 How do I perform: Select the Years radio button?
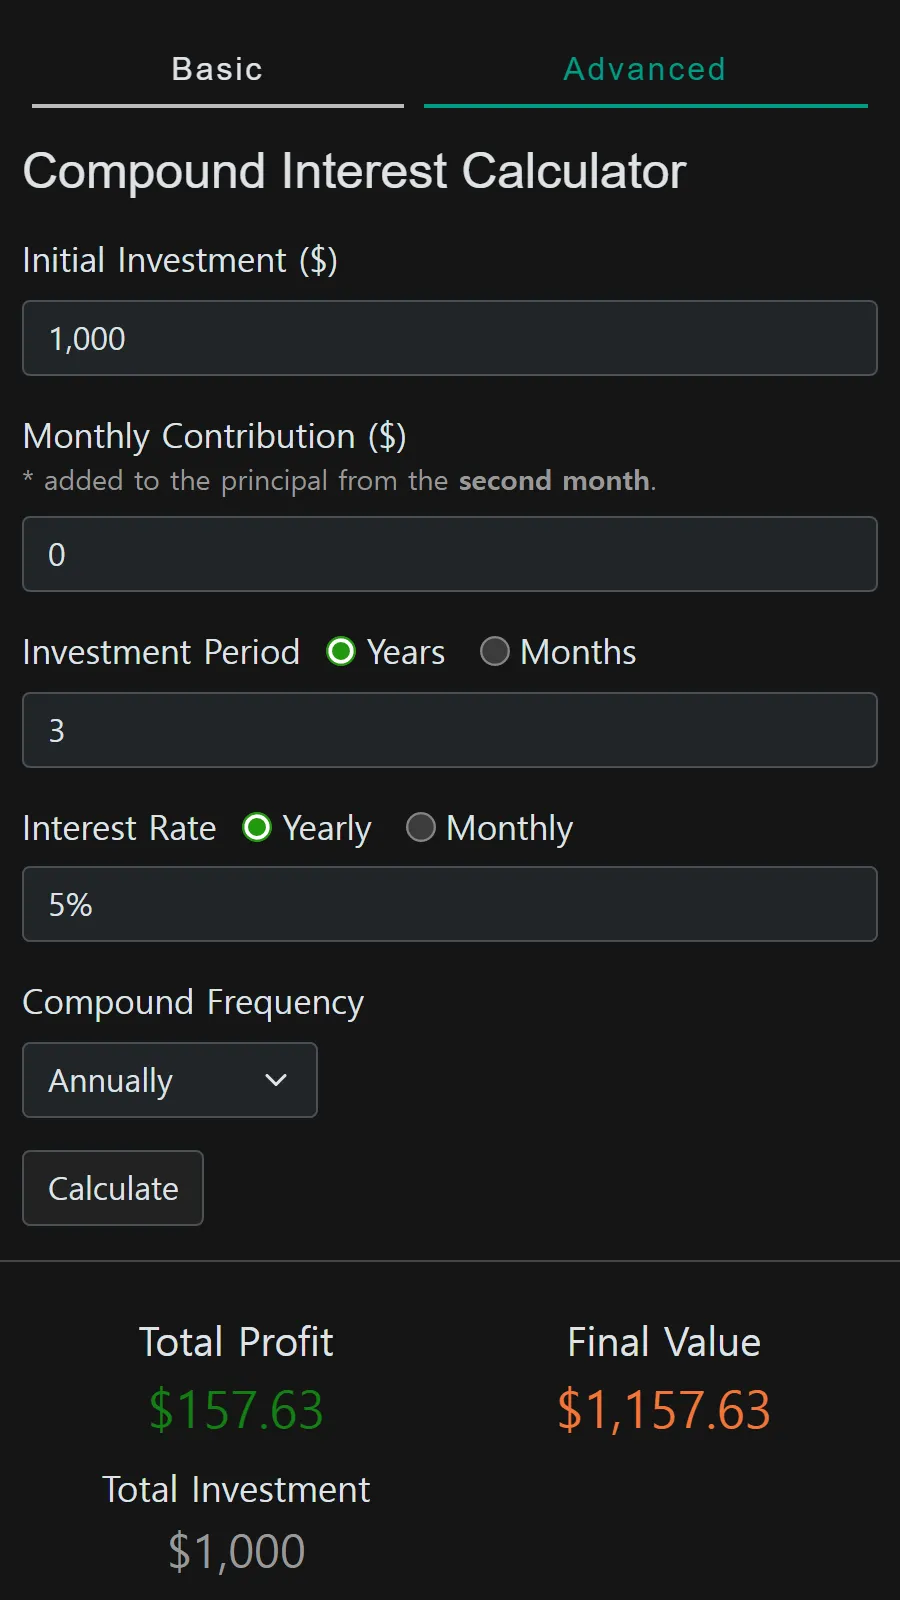click(341, 652)
